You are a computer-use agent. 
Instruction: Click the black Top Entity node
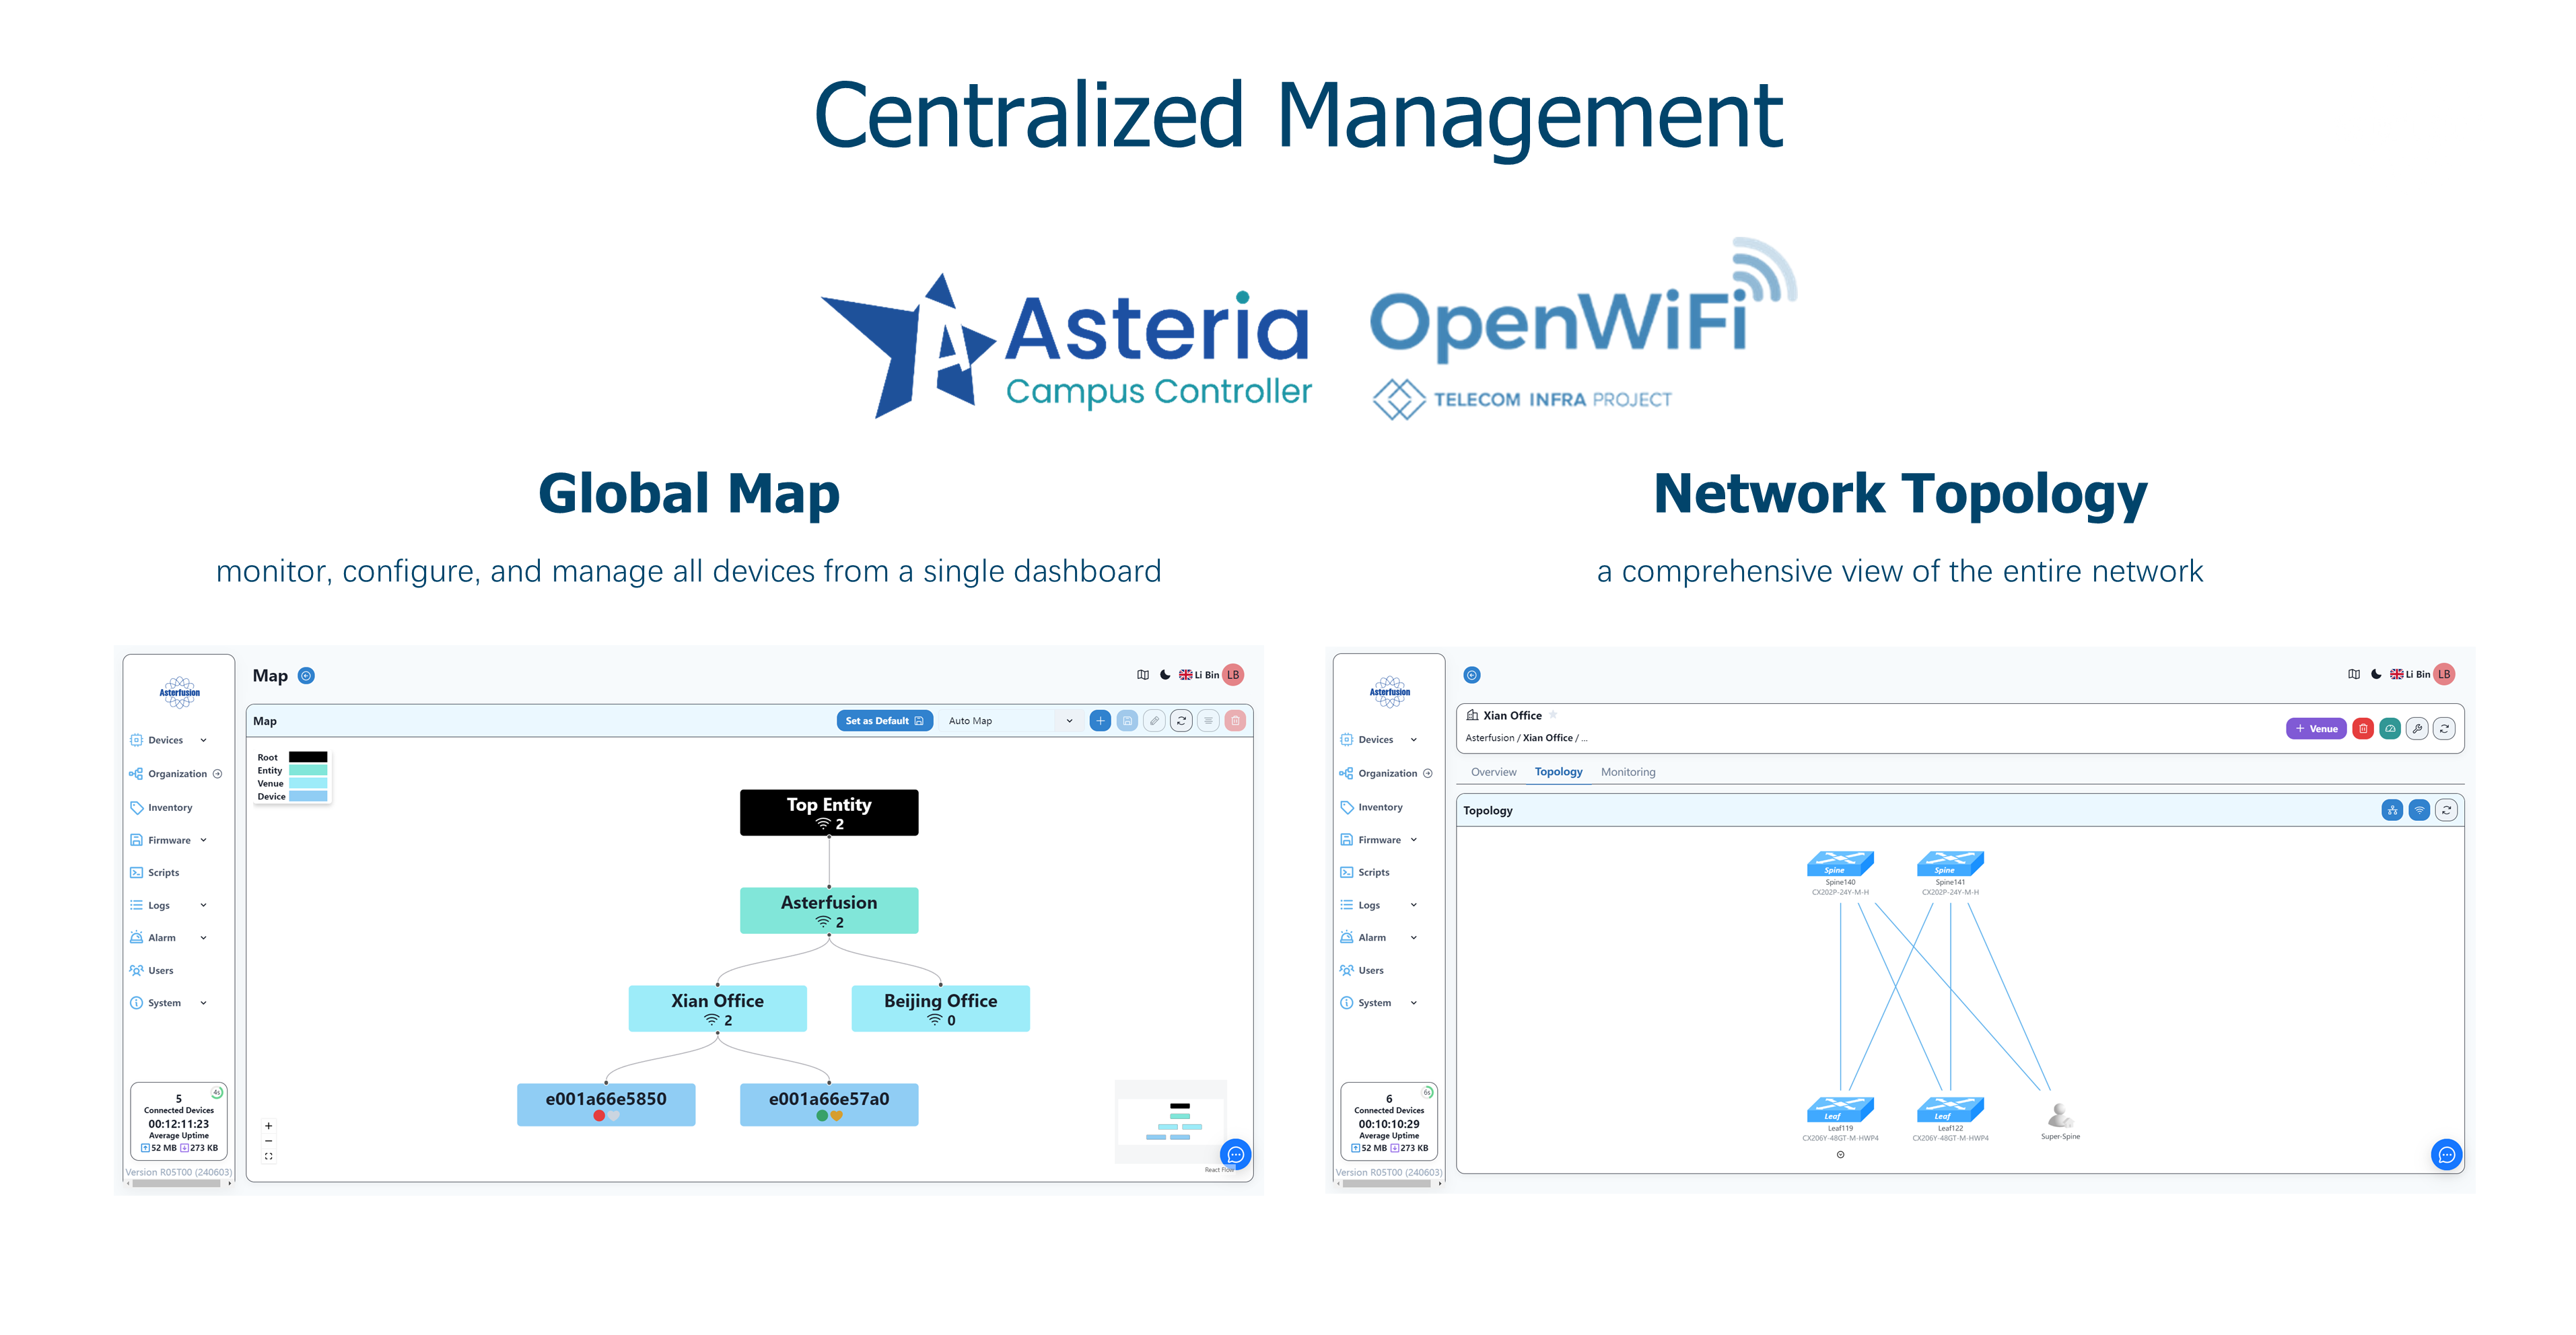pyautogui.click(x=829, y=812)
